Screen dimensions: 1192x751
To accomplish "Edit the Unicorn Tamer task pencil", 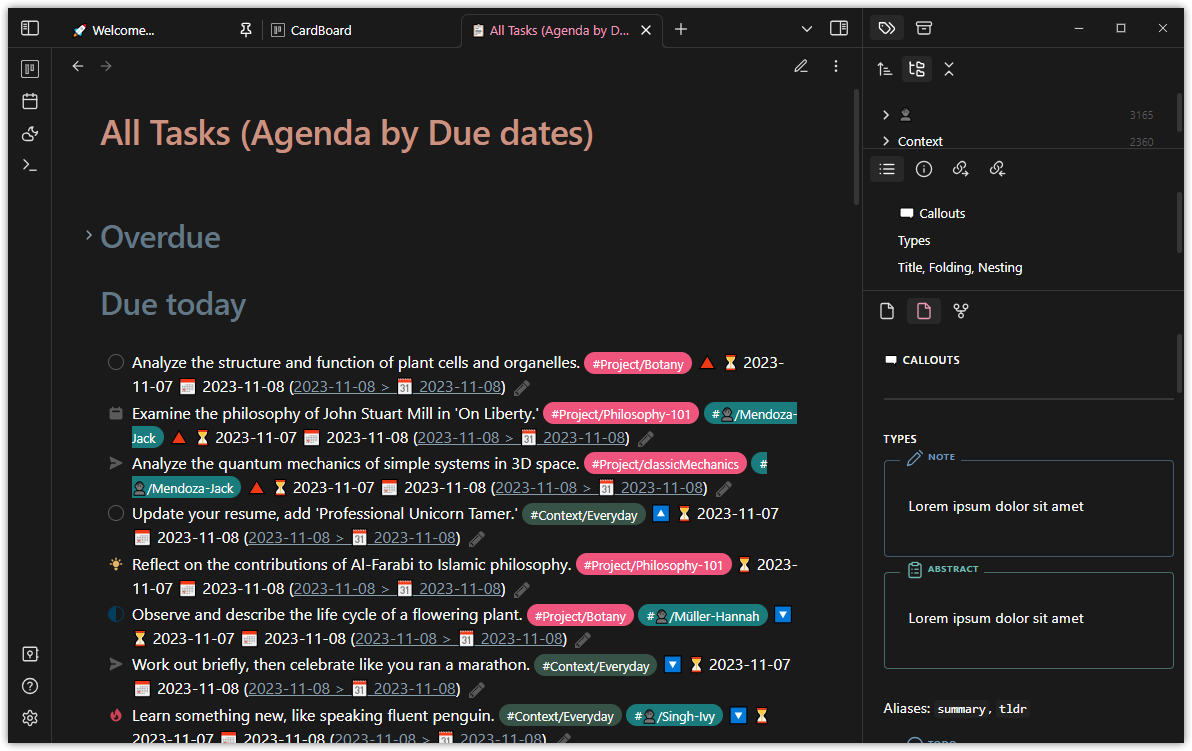I will coord(477,539).
